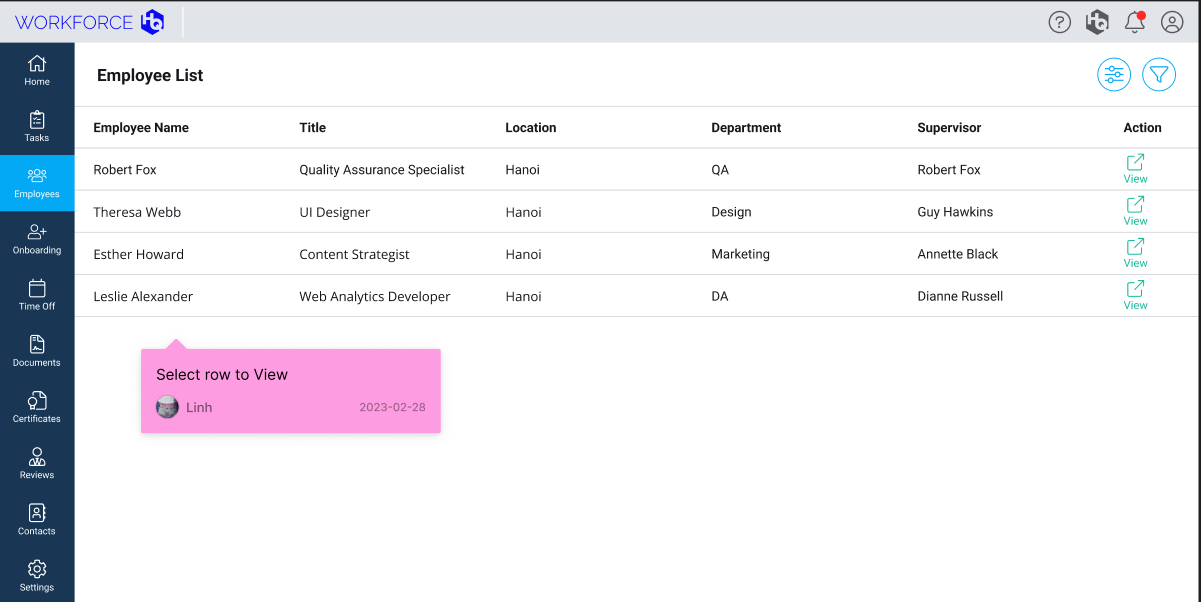Click the Workforce HQ logo

89,22
